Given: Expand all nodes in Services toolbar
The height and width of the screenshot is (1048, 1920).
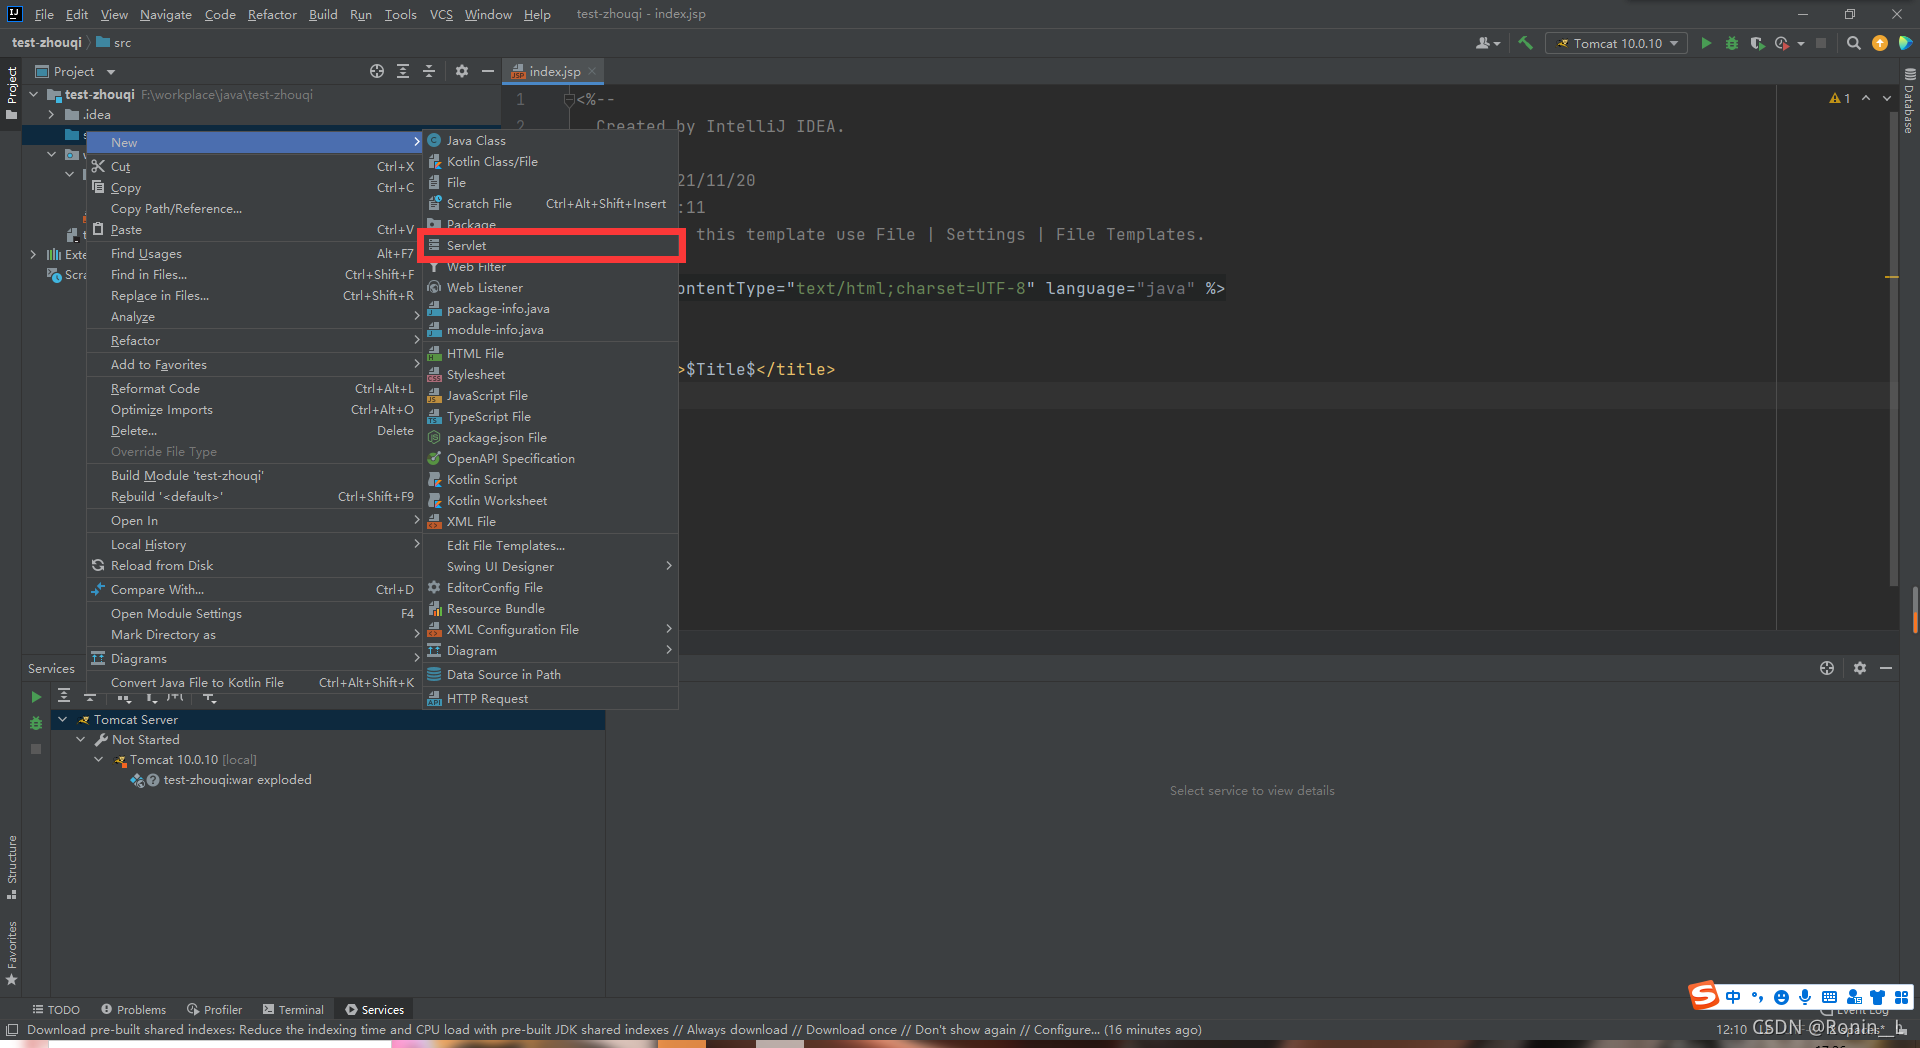Looking at the screenshot, I should pyautogui.click(x=64, y=696).
